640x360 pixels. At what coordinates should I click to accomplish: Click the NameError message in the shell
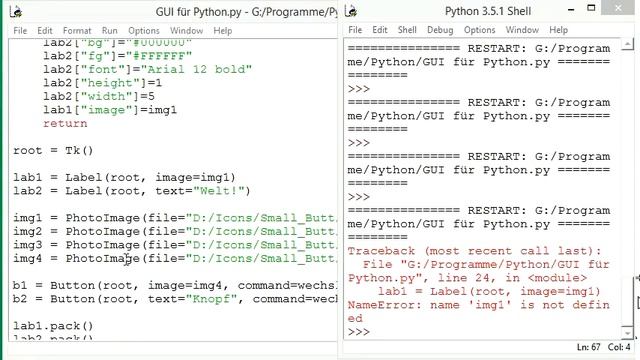pos(478,311)
